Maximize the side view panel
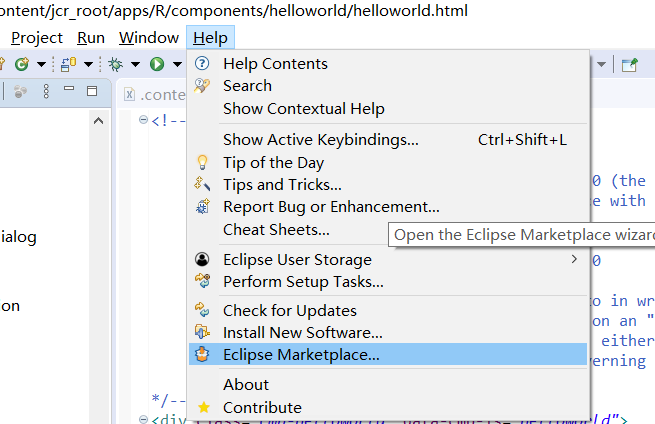 point(92,91)
